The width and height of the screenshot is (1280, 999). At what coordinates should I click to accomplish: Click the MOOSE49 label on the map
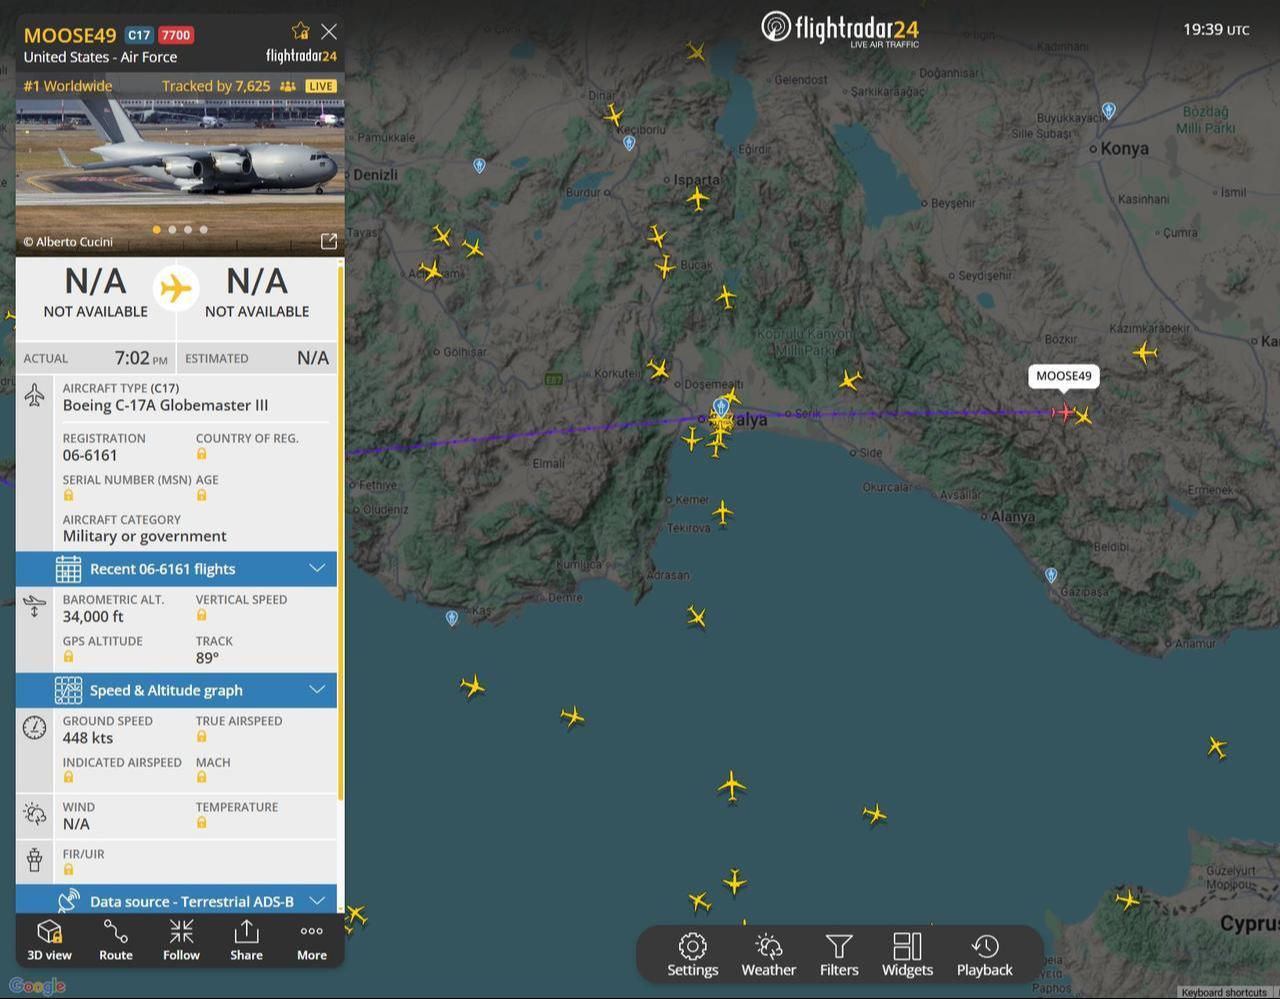(1064, 376)
